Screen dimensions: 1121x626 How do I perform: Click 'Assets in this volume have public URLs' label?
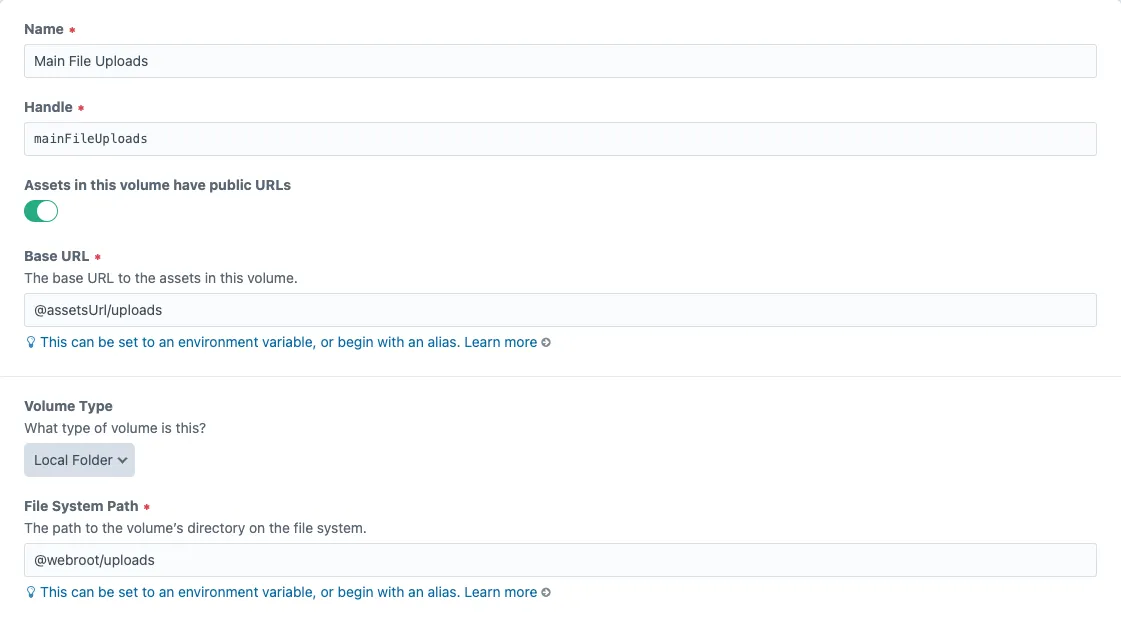tap(157, 185)
